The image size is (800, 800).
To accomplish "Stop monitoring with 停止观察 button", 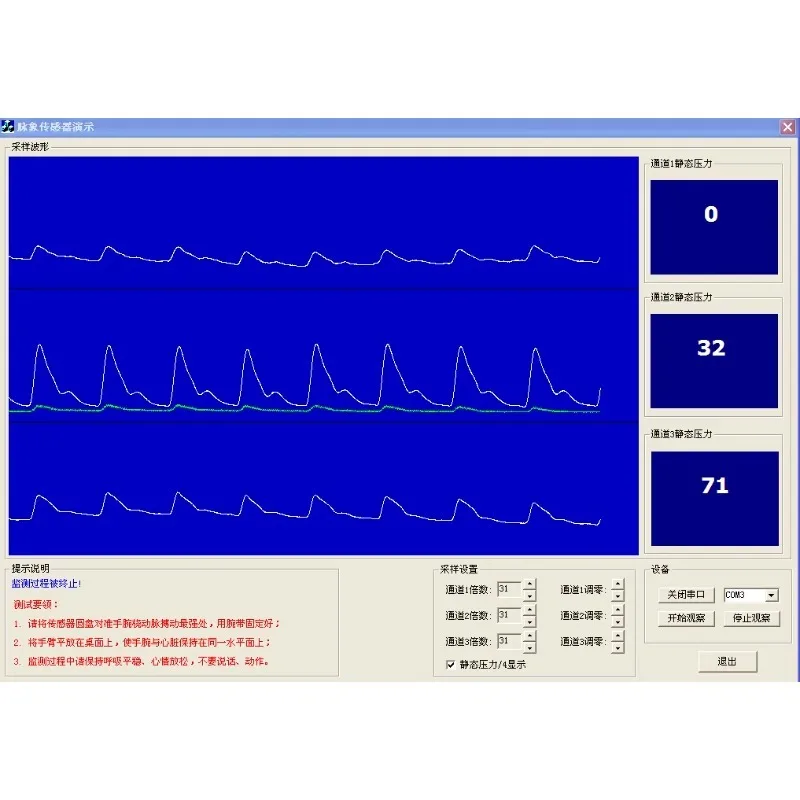I will (751, 618).
